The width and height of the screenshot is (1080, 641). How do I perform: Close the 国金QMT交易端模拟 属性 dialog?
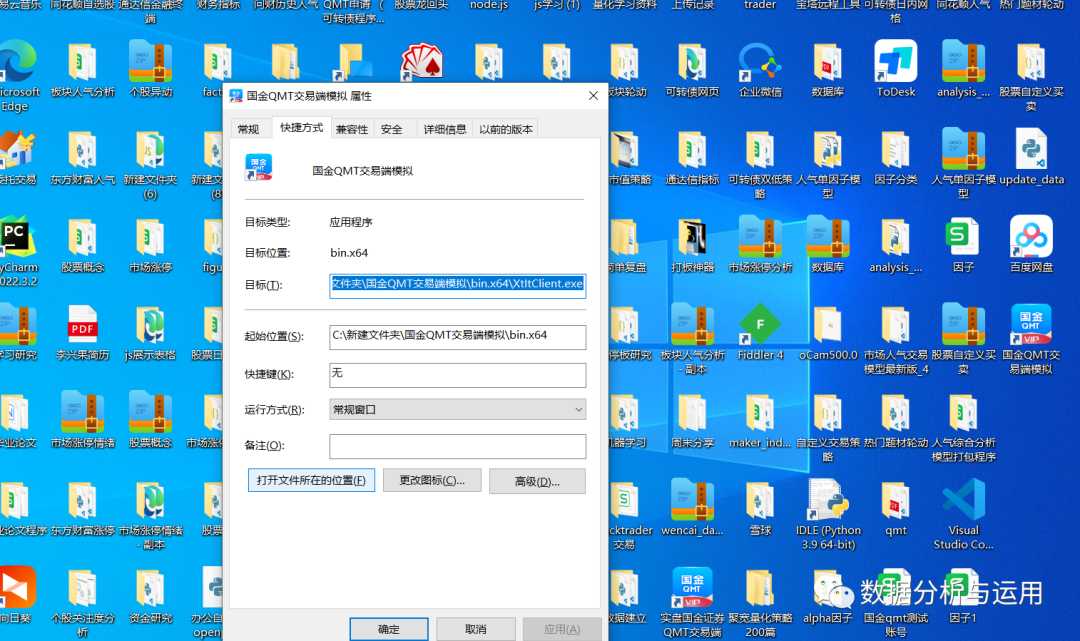[x=593, y=96]
